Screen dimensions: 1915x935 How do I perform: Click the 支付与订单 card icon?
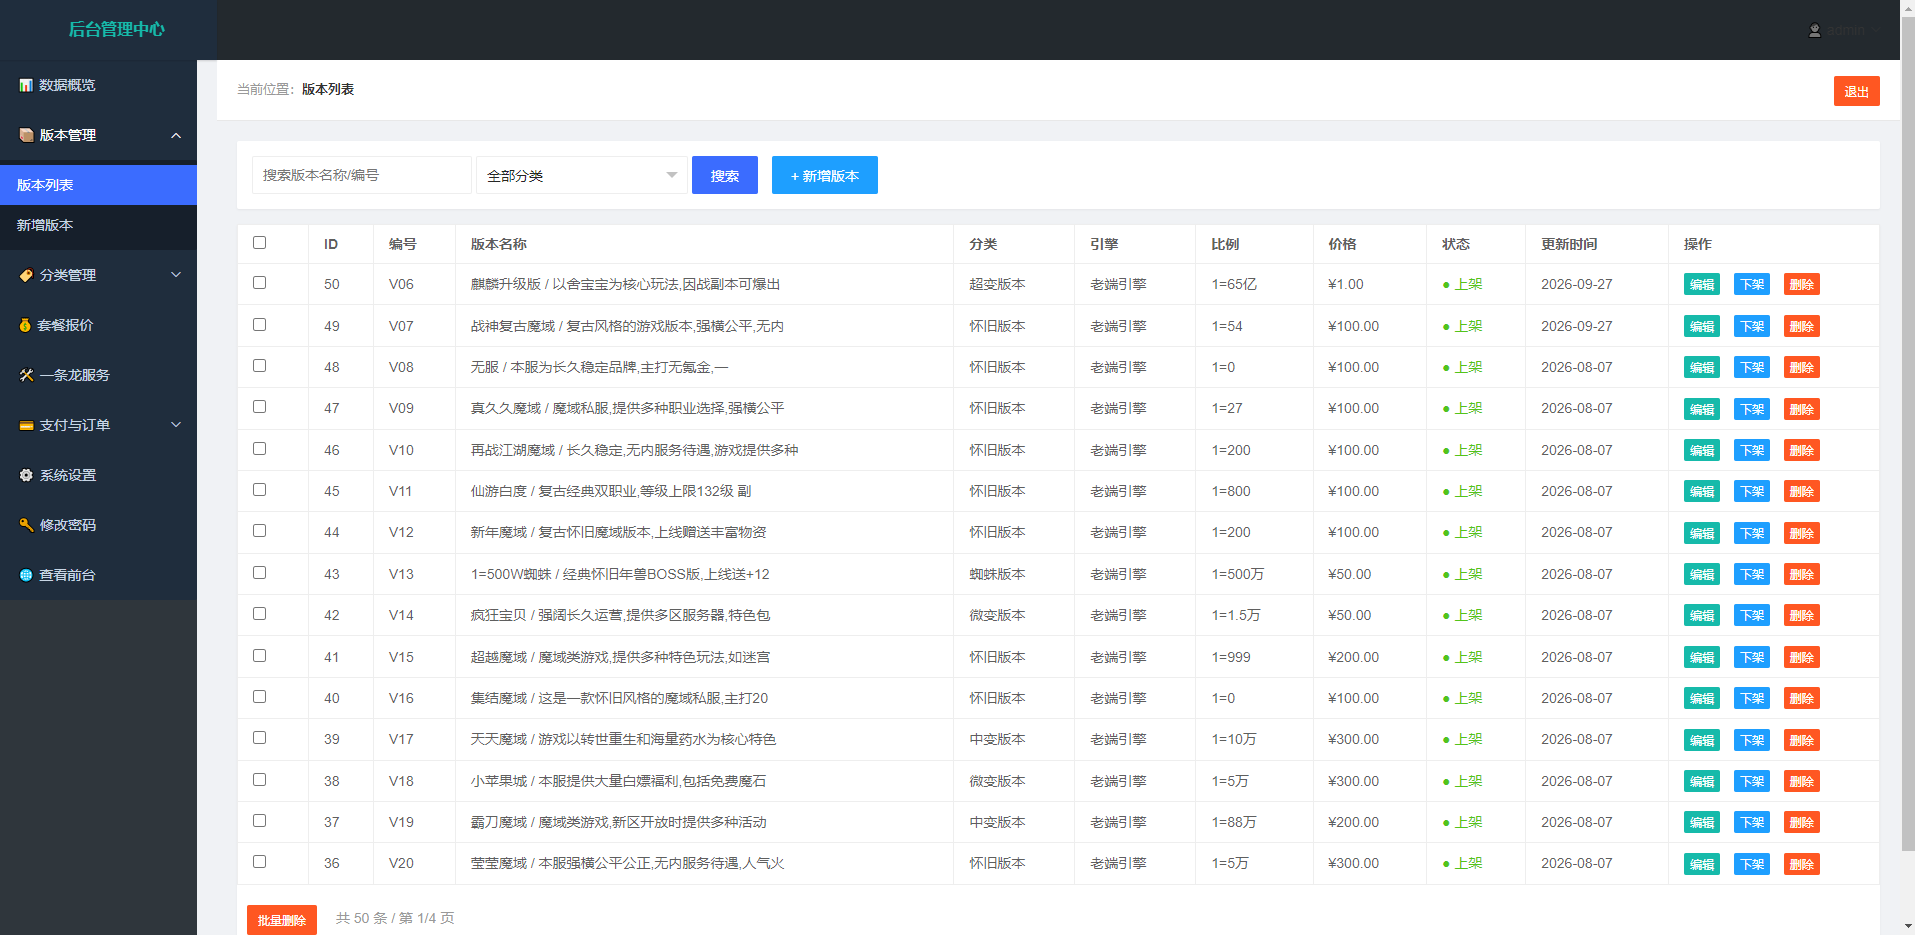tap(26, 425)
